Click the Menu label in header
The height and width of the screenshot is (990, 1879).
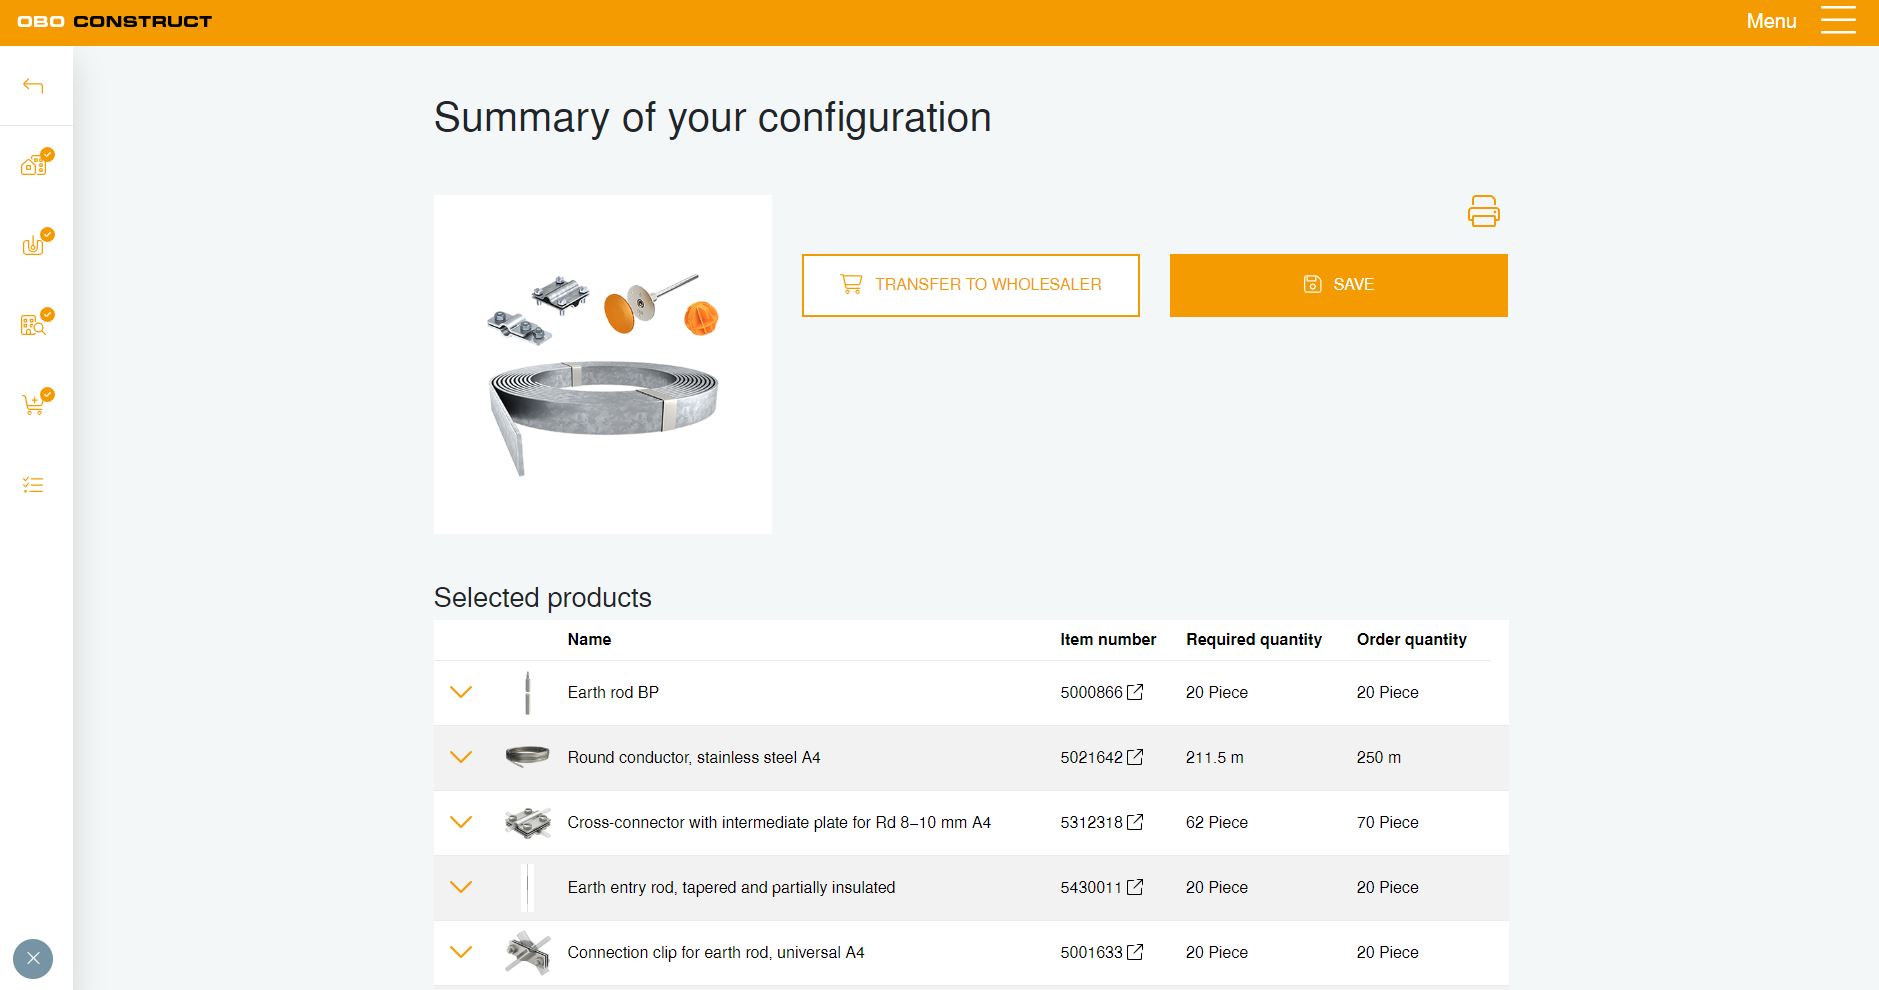click(x=1771, y=21)
